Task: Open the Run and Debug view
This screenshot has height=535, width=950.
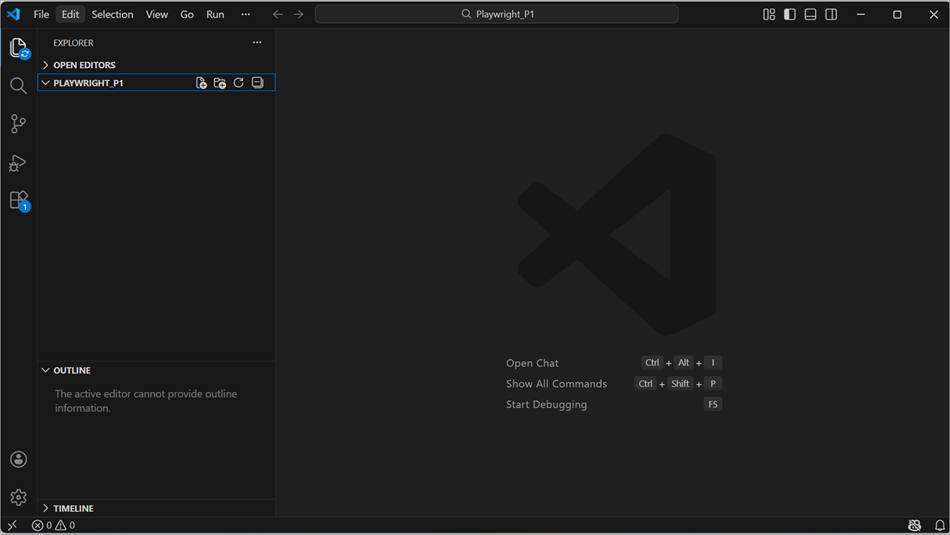Action: click(x=18, y=162)
